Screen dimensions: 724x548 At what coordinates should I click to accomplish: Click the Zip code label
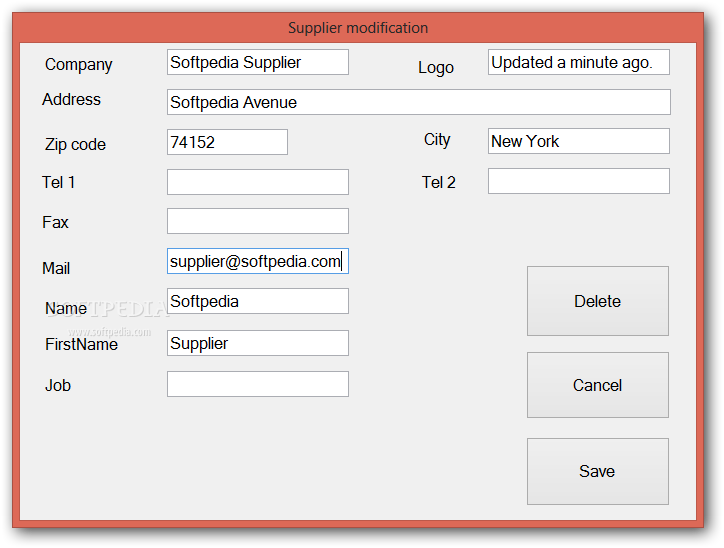pos(75,145)
